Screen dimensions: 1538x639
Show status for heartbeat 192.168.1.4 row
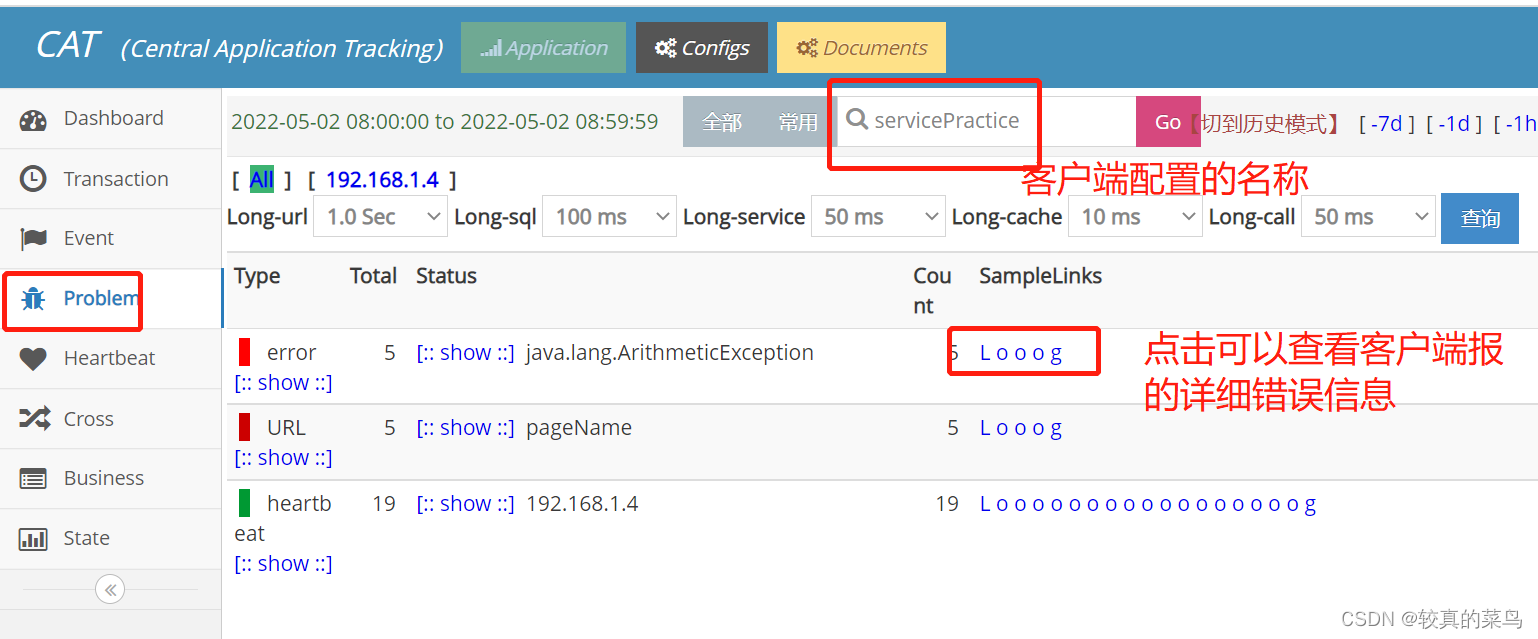(465, 504)
